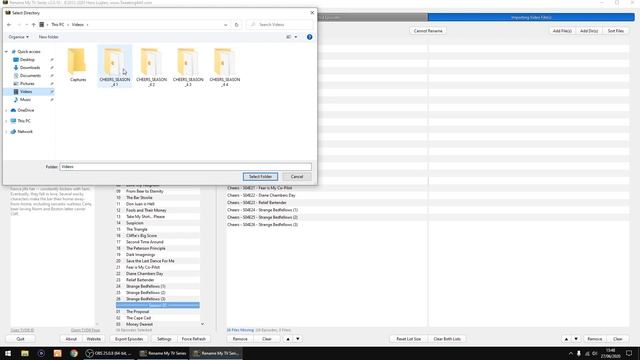
Task: Collapse the Quick access tree node
Action: pos(6,52)
